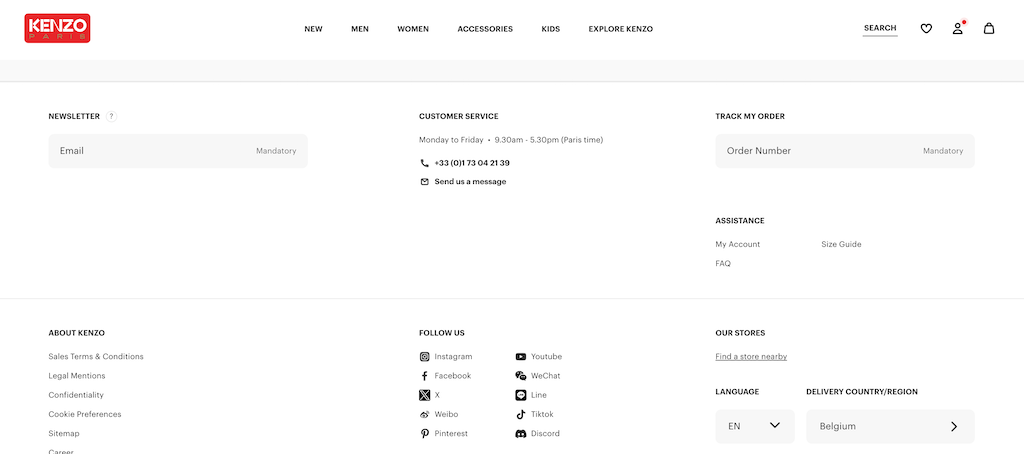The height and width of the screenshot is (454, 1024).
Task: Open the account profile icon
Action: click(x=957, y=29)
